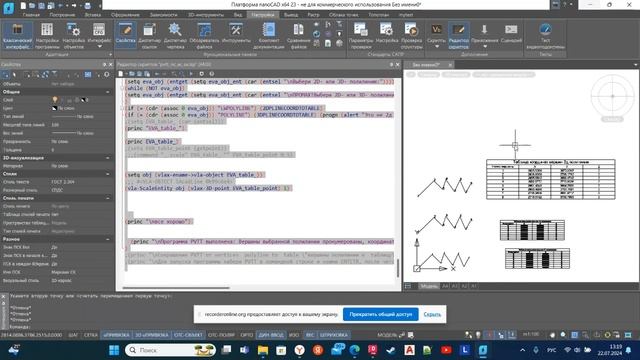Switch to the Построение ribbon tab
640x360 pixels.
[62, 15]
